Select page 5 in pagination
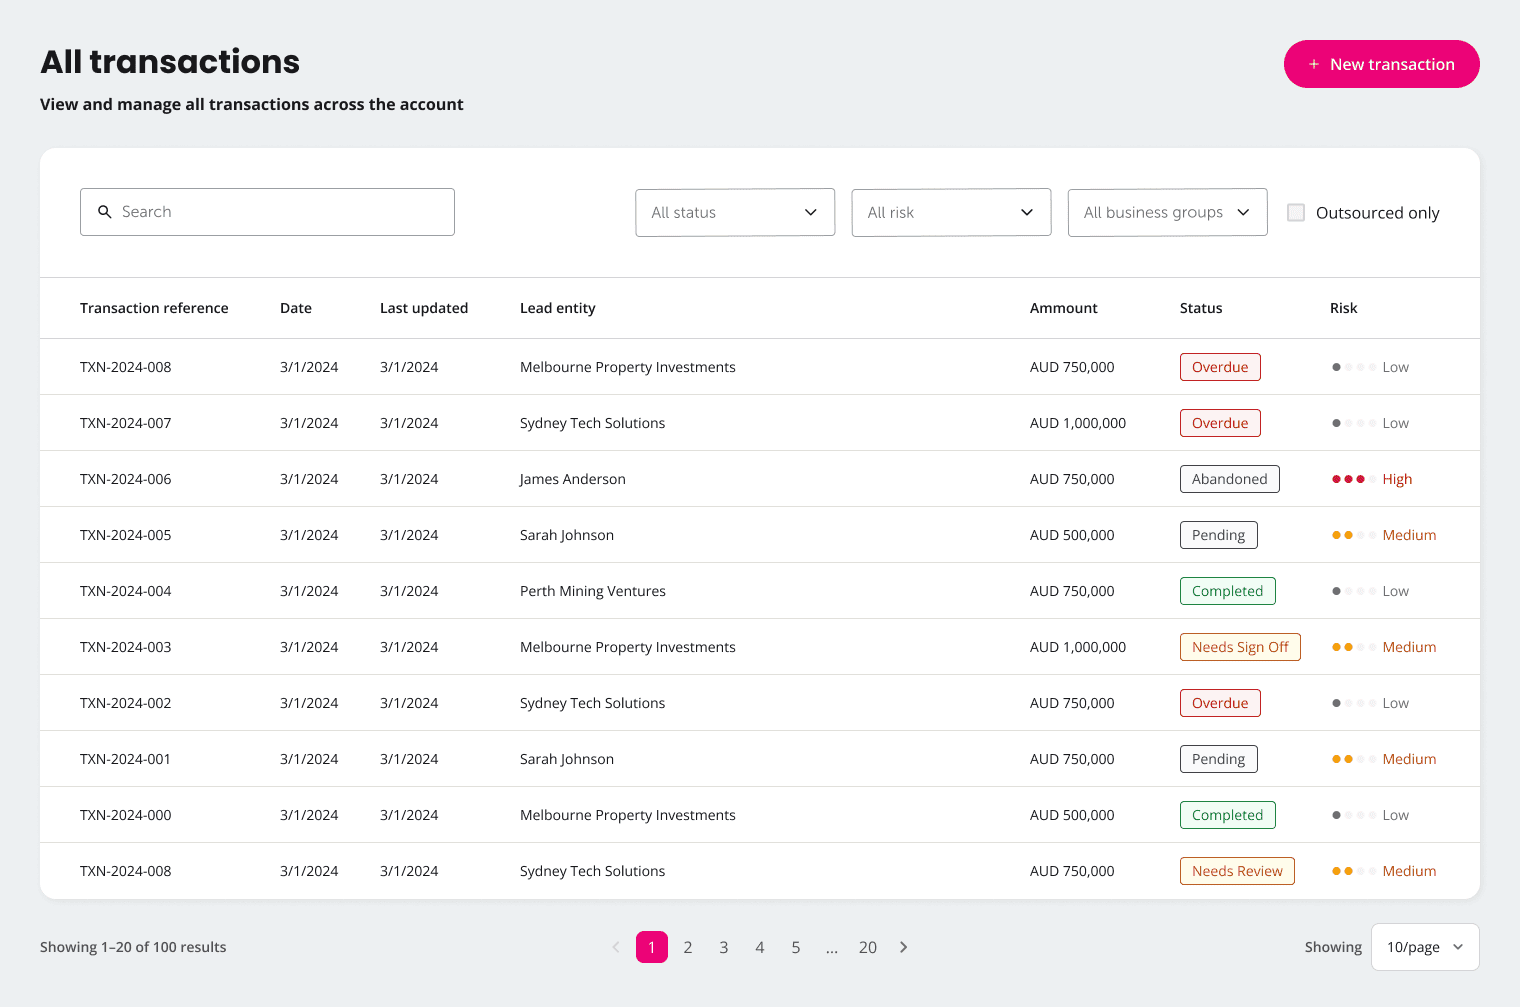The width and height of the screenshot is (1520, 1007). [796, 947]
